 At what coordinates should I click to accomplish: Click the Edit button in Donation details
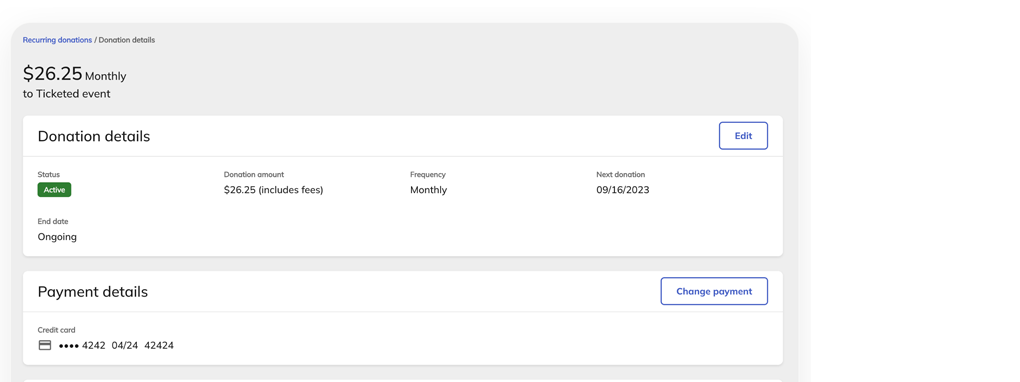tap(744, 136)
